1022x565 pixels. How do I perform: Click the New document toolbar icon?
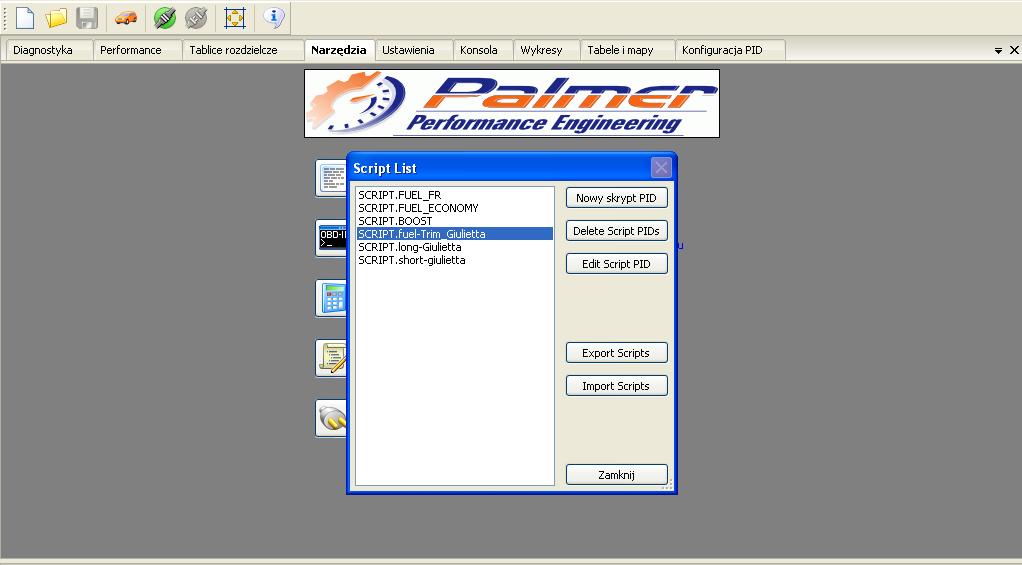point(25,18)
